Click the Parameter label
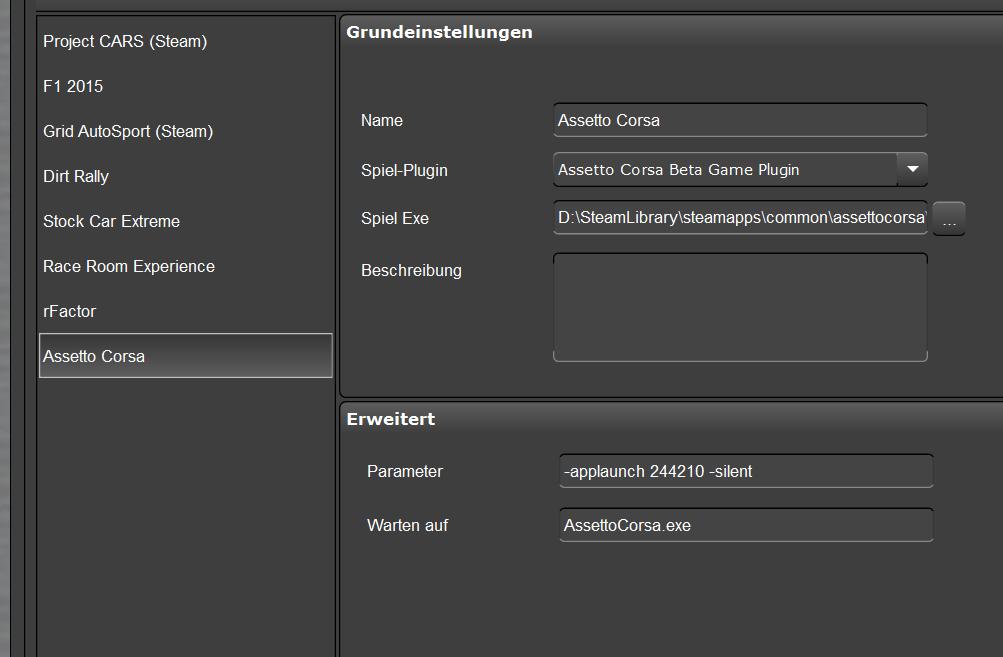 click(x=405, y=471)
